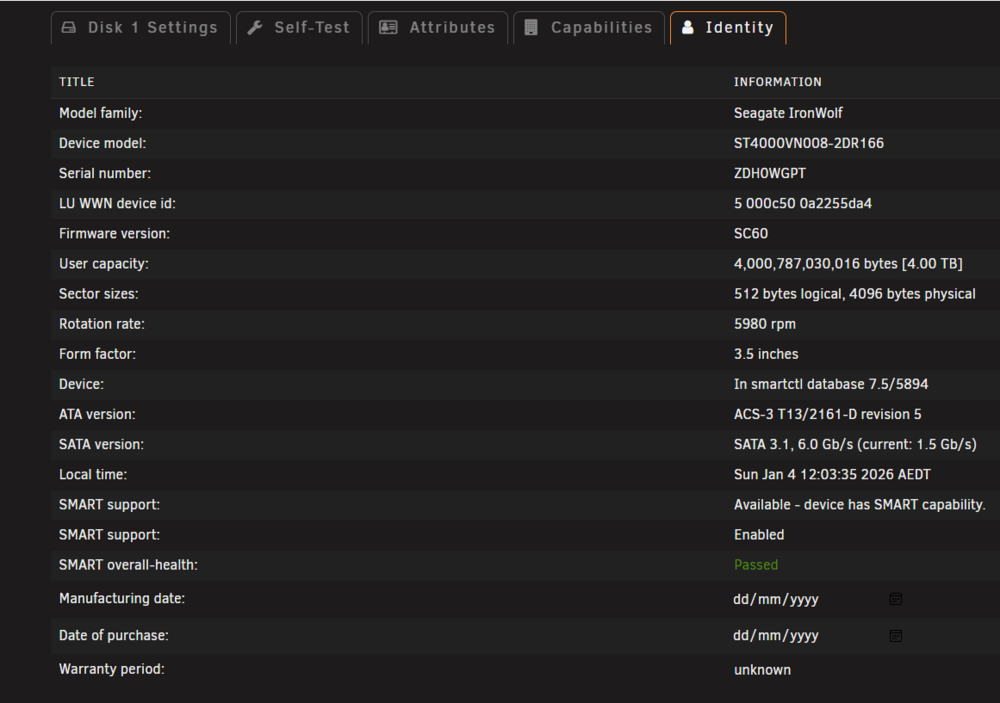Image resolution: width=1000 pixels, height=703 pixels.
Task: Click the INFORMATION column header
Action: [777, 82]
